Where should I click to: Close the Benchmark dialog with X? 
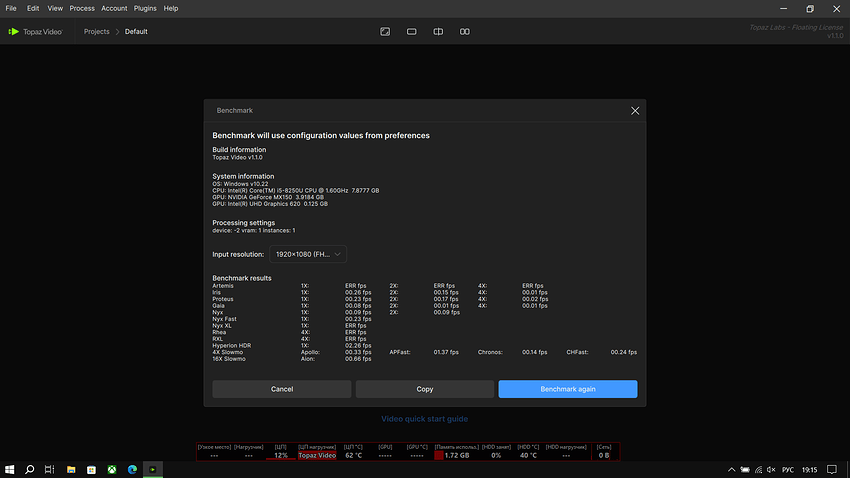click(x=634, y=111)
